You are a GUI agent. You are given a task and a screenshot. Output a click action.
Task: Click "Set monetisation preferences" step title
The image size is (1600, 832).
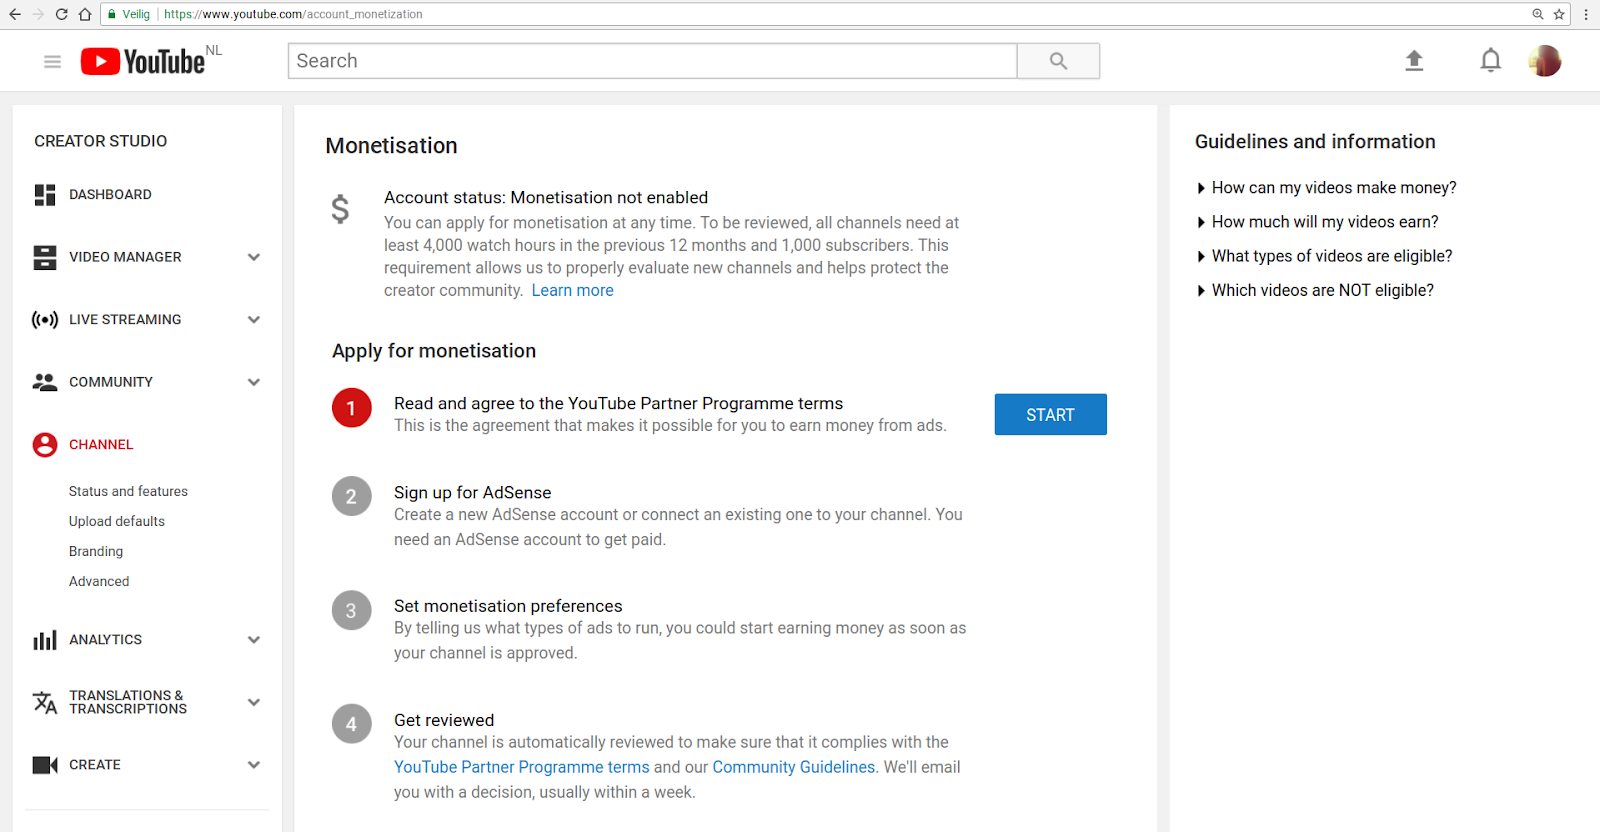[508, 606]
